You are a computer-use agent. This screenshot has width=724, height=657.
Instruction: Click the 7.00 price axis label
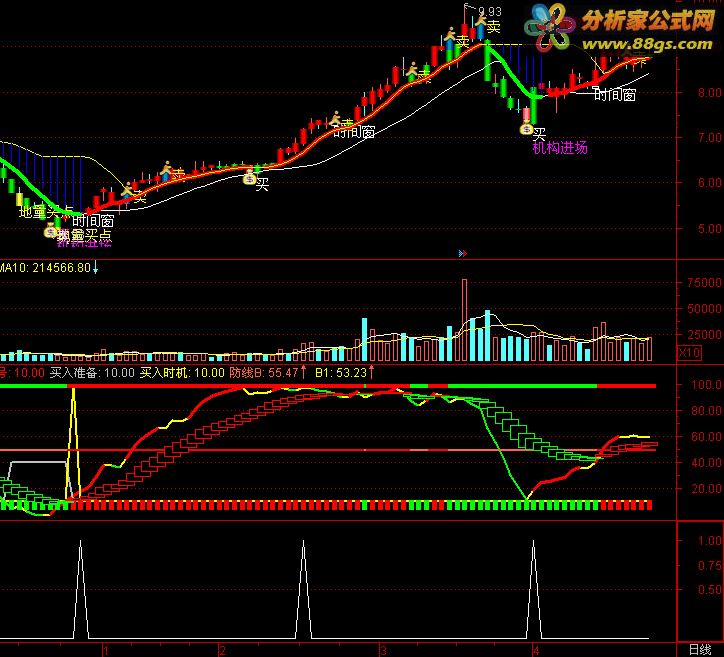[x=710, y=138]
